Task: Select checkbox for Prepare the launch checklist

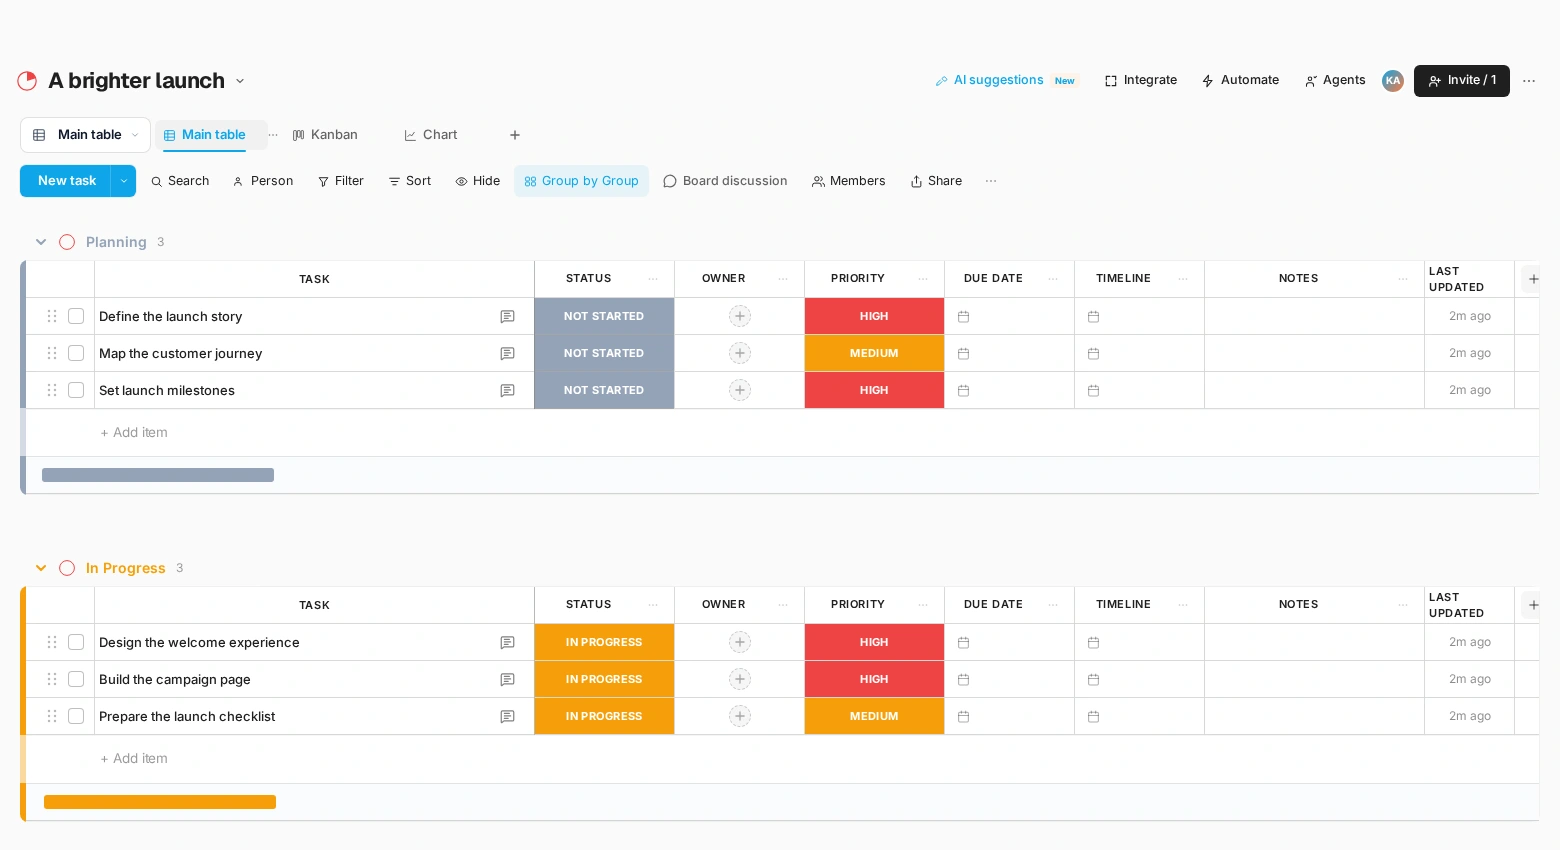Action: (x=76, y=716)
